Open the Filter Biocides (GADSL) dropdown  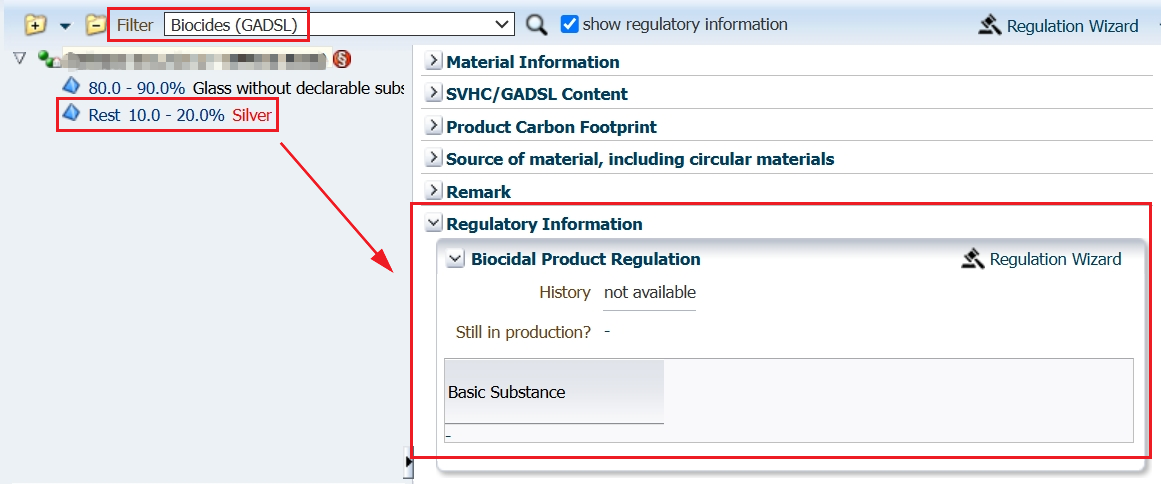(503, 24)
